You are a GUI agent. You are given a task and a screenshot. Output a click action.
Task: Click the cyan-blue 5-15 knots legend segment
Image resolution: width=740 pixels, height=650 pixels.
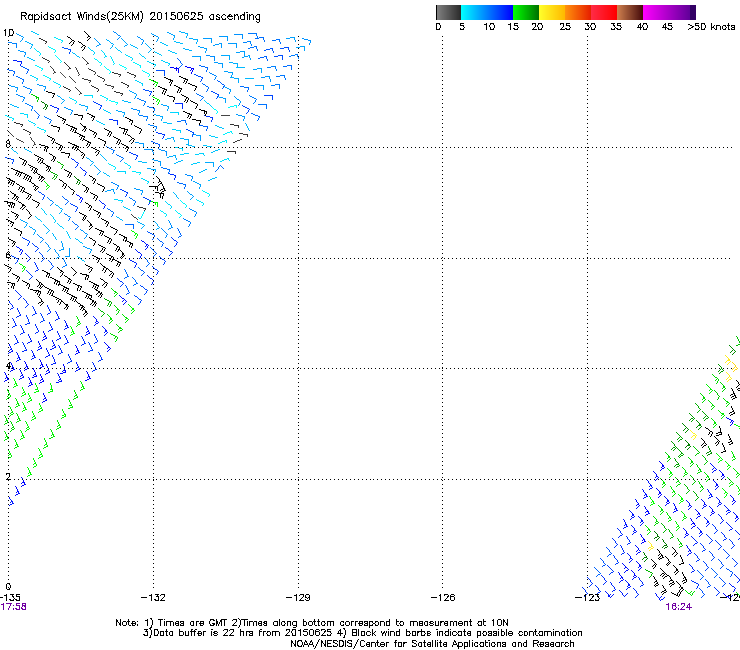tap(487, 12)
